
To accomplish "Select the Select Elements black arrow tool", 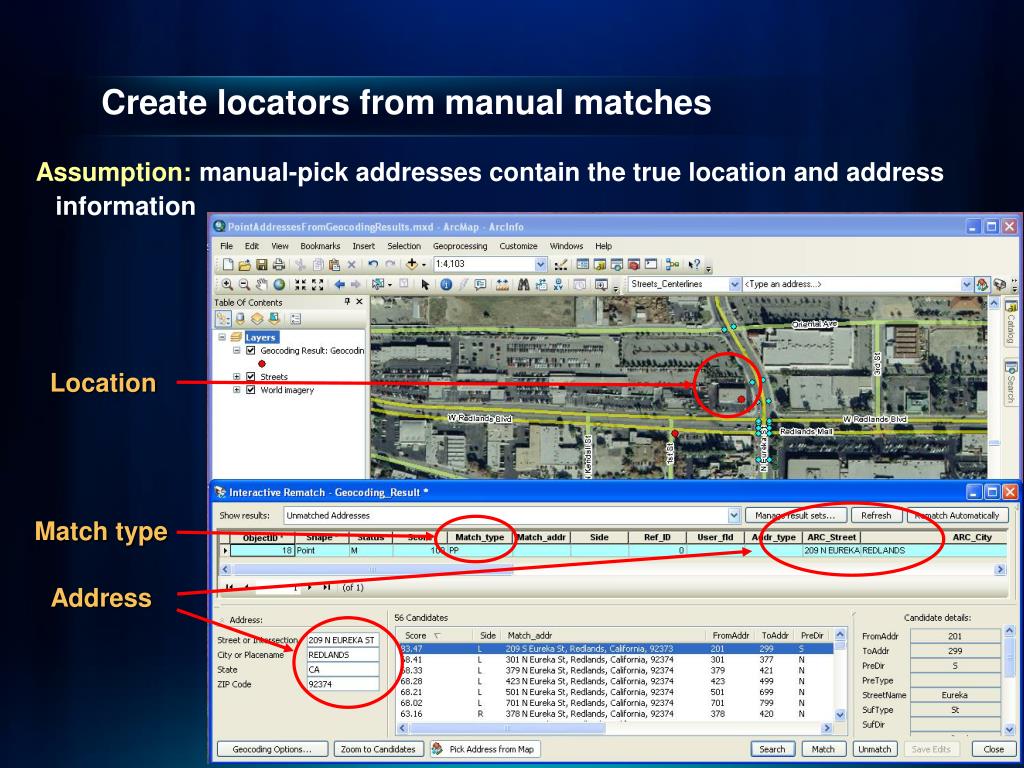I will coord(425,285).
